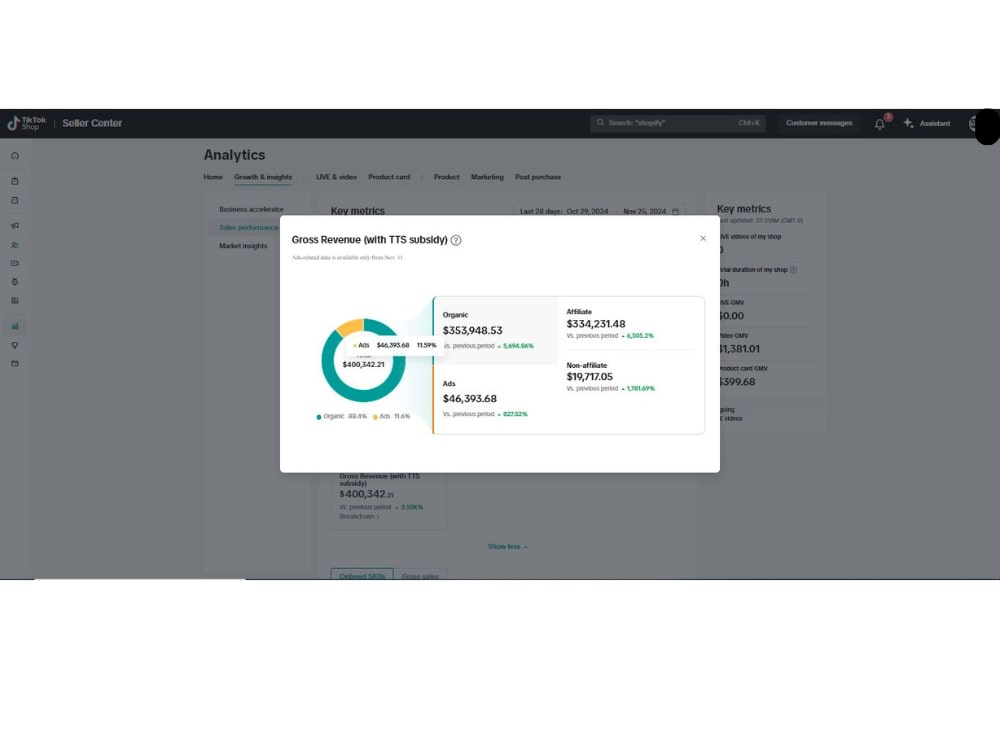Click the Affiliate amount $334,231.48
1000x750 pixels.
pos(596,324)
